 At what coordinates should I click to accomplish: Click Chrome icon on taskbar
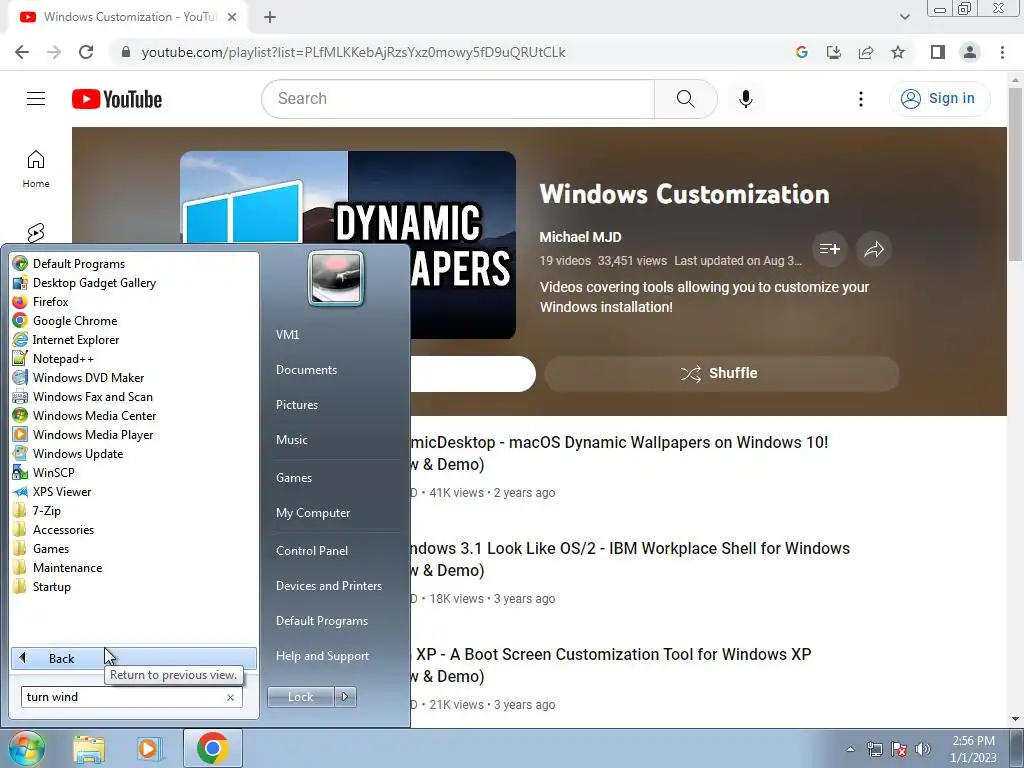(x=212, y=748)
